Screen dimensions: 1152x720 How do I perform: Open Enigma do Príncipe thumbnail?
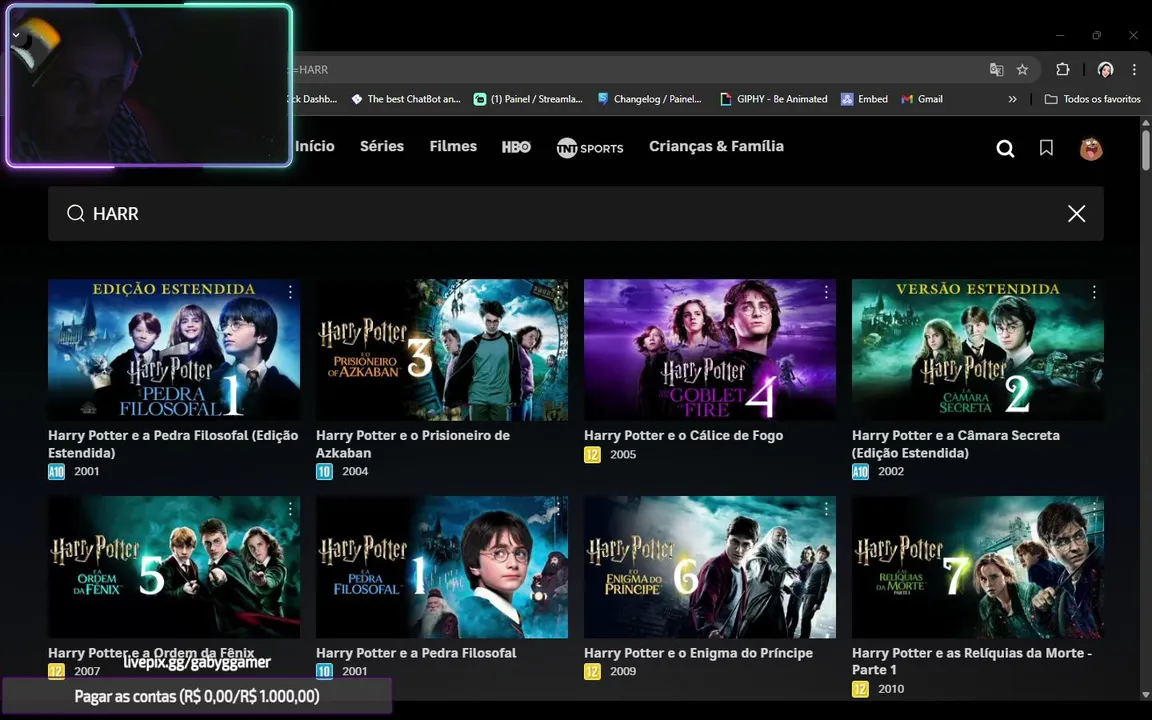pyautogui.click(x=710, y=567)
